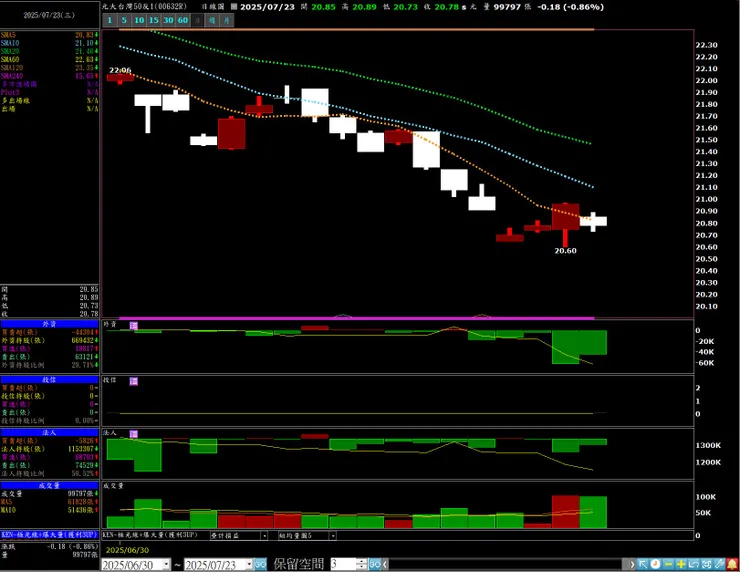Screen dimensions: 740x572
Task: Click the 20.60 low price label on chart
Action: [x=565, y=251]
